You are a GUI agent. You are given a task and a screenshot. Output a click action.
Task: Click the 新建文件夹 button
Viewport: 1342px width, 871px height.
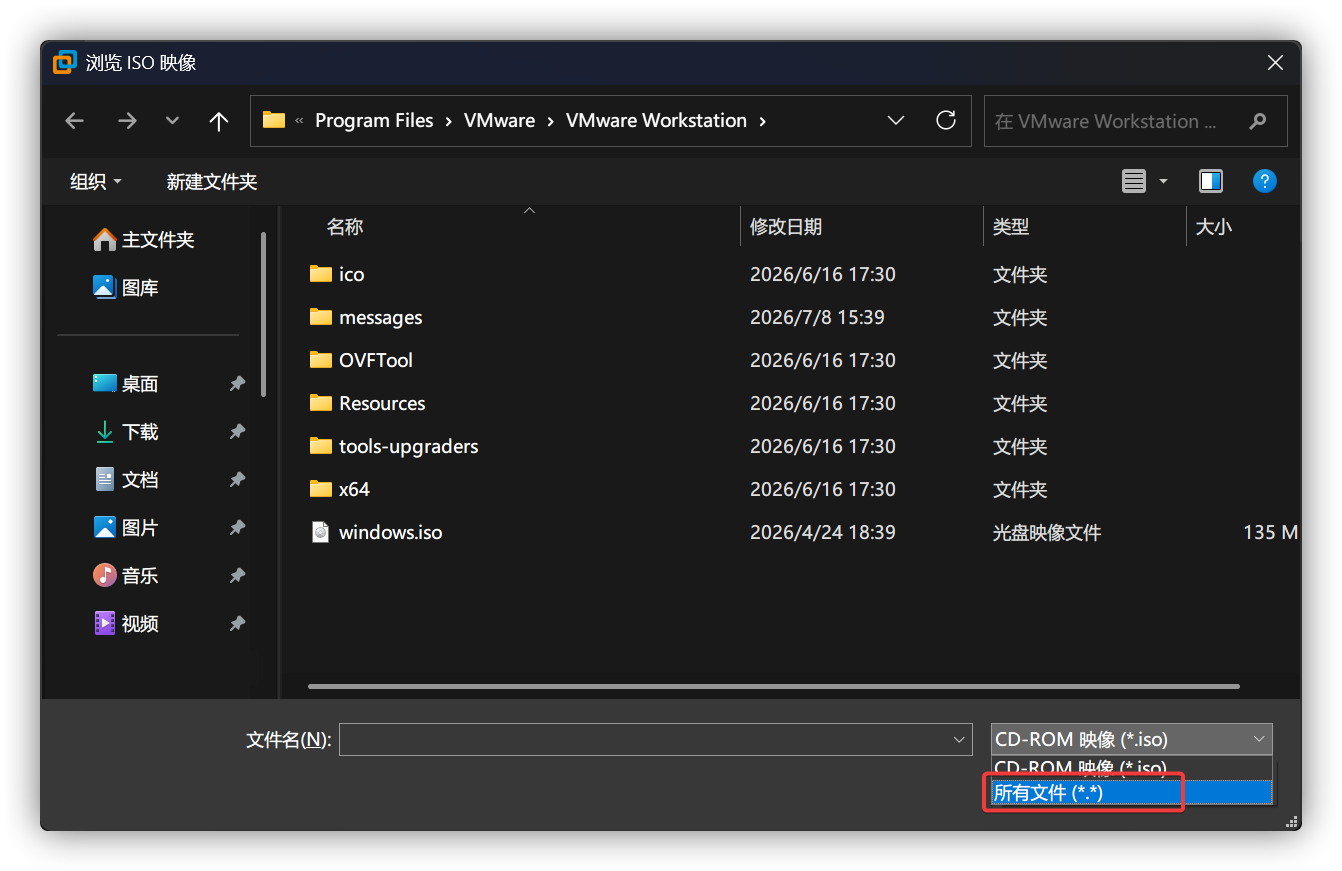(212, 181)
